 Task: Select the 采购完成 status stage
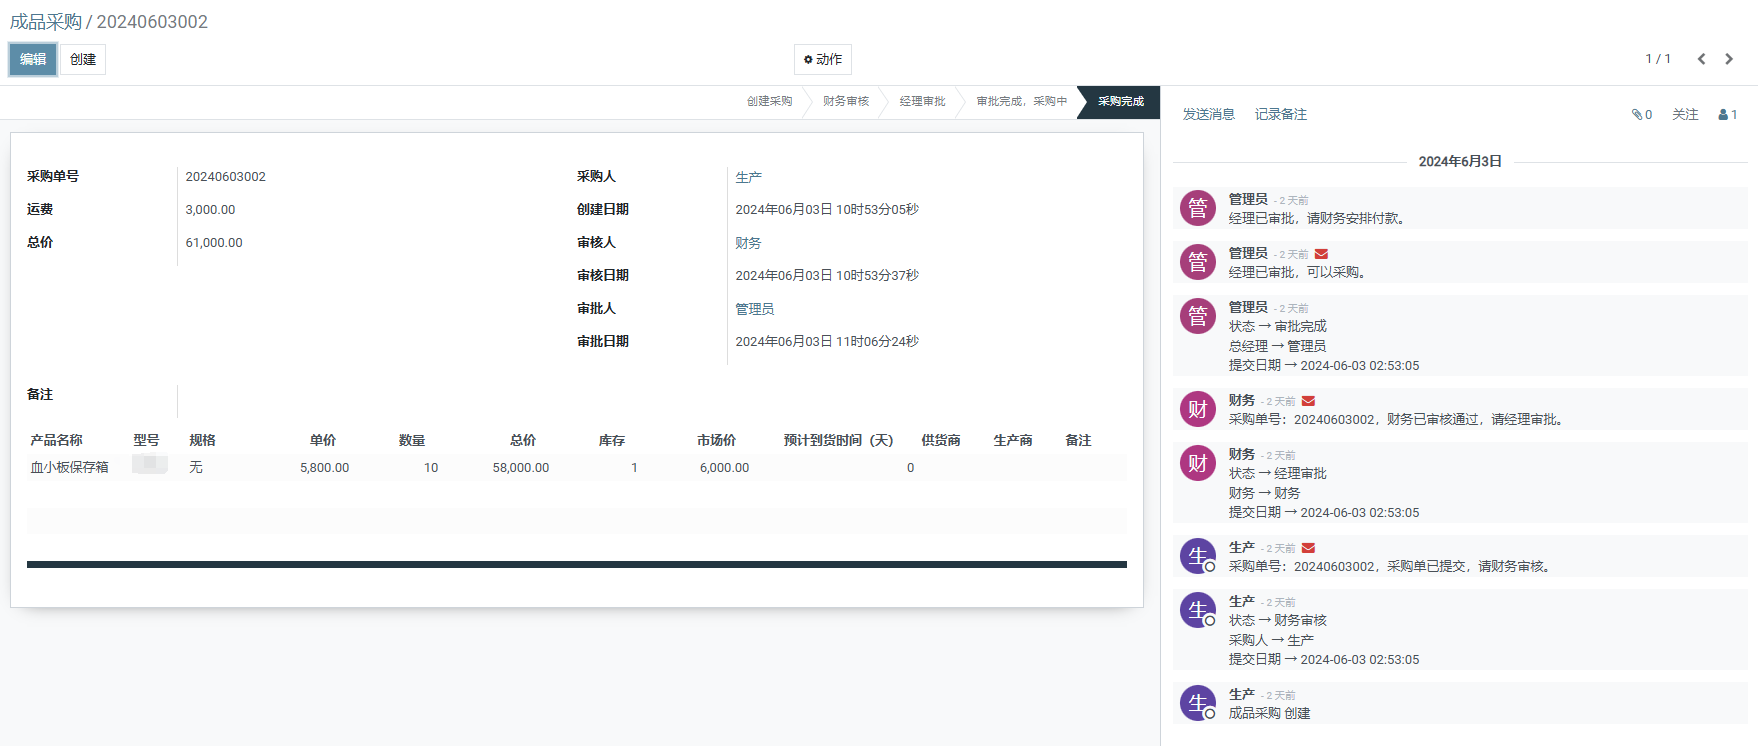(x=1120, y=102)
